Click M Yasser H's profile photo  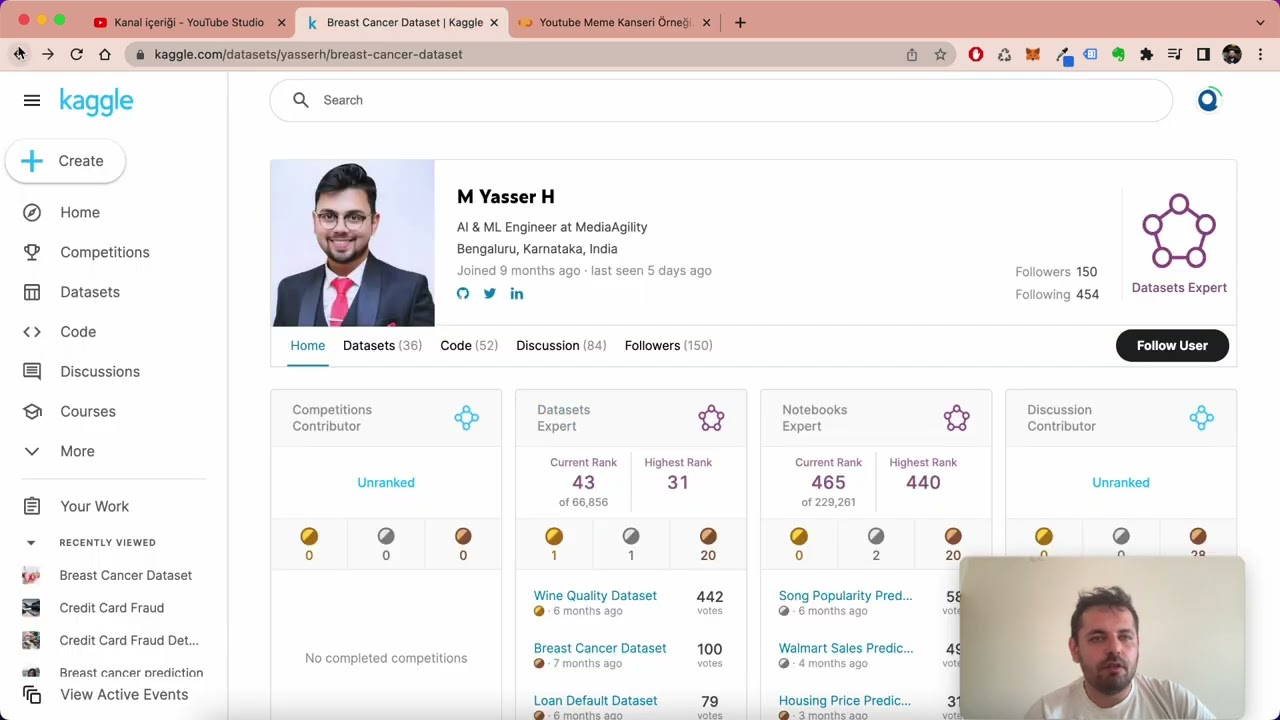353,243
